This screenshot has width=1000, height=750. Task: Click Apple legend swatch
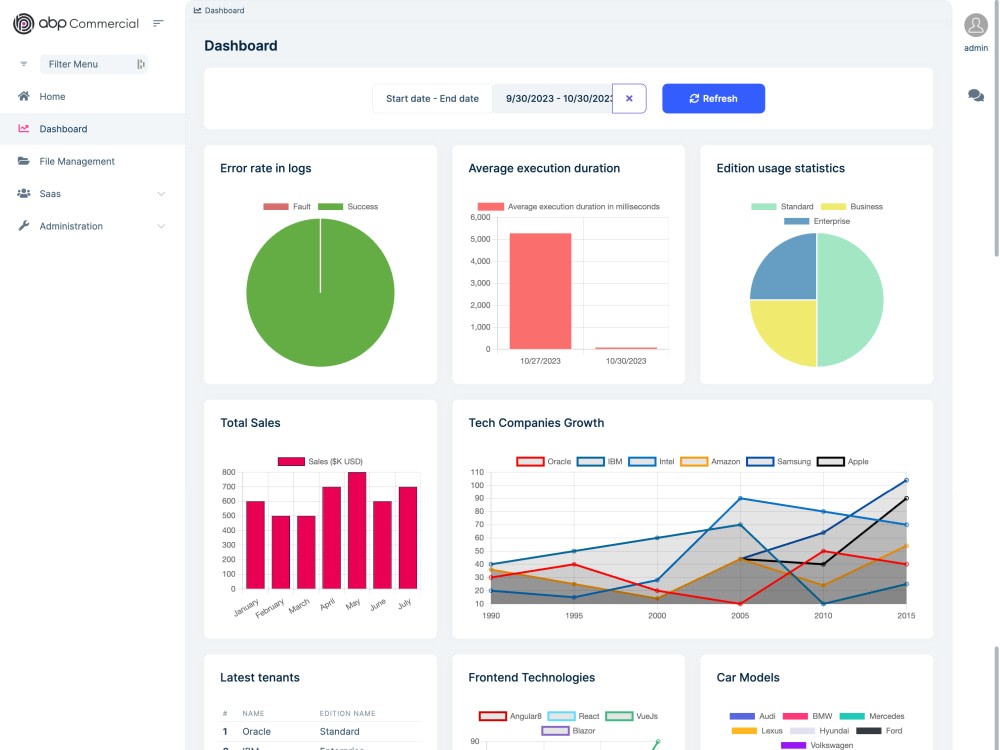coord(830,461)
